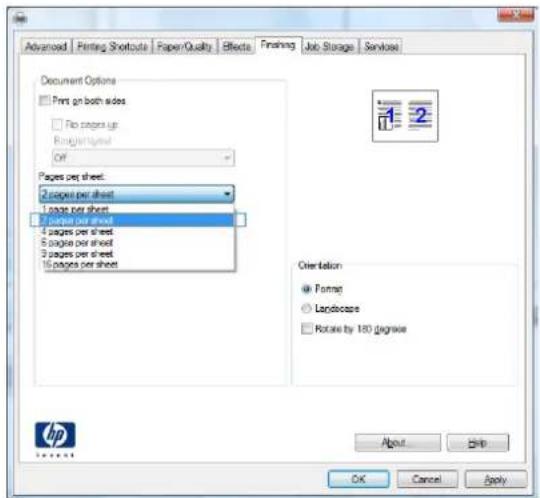
Task: Click the page layout preview thumbnail
Action: pos(405,116)
